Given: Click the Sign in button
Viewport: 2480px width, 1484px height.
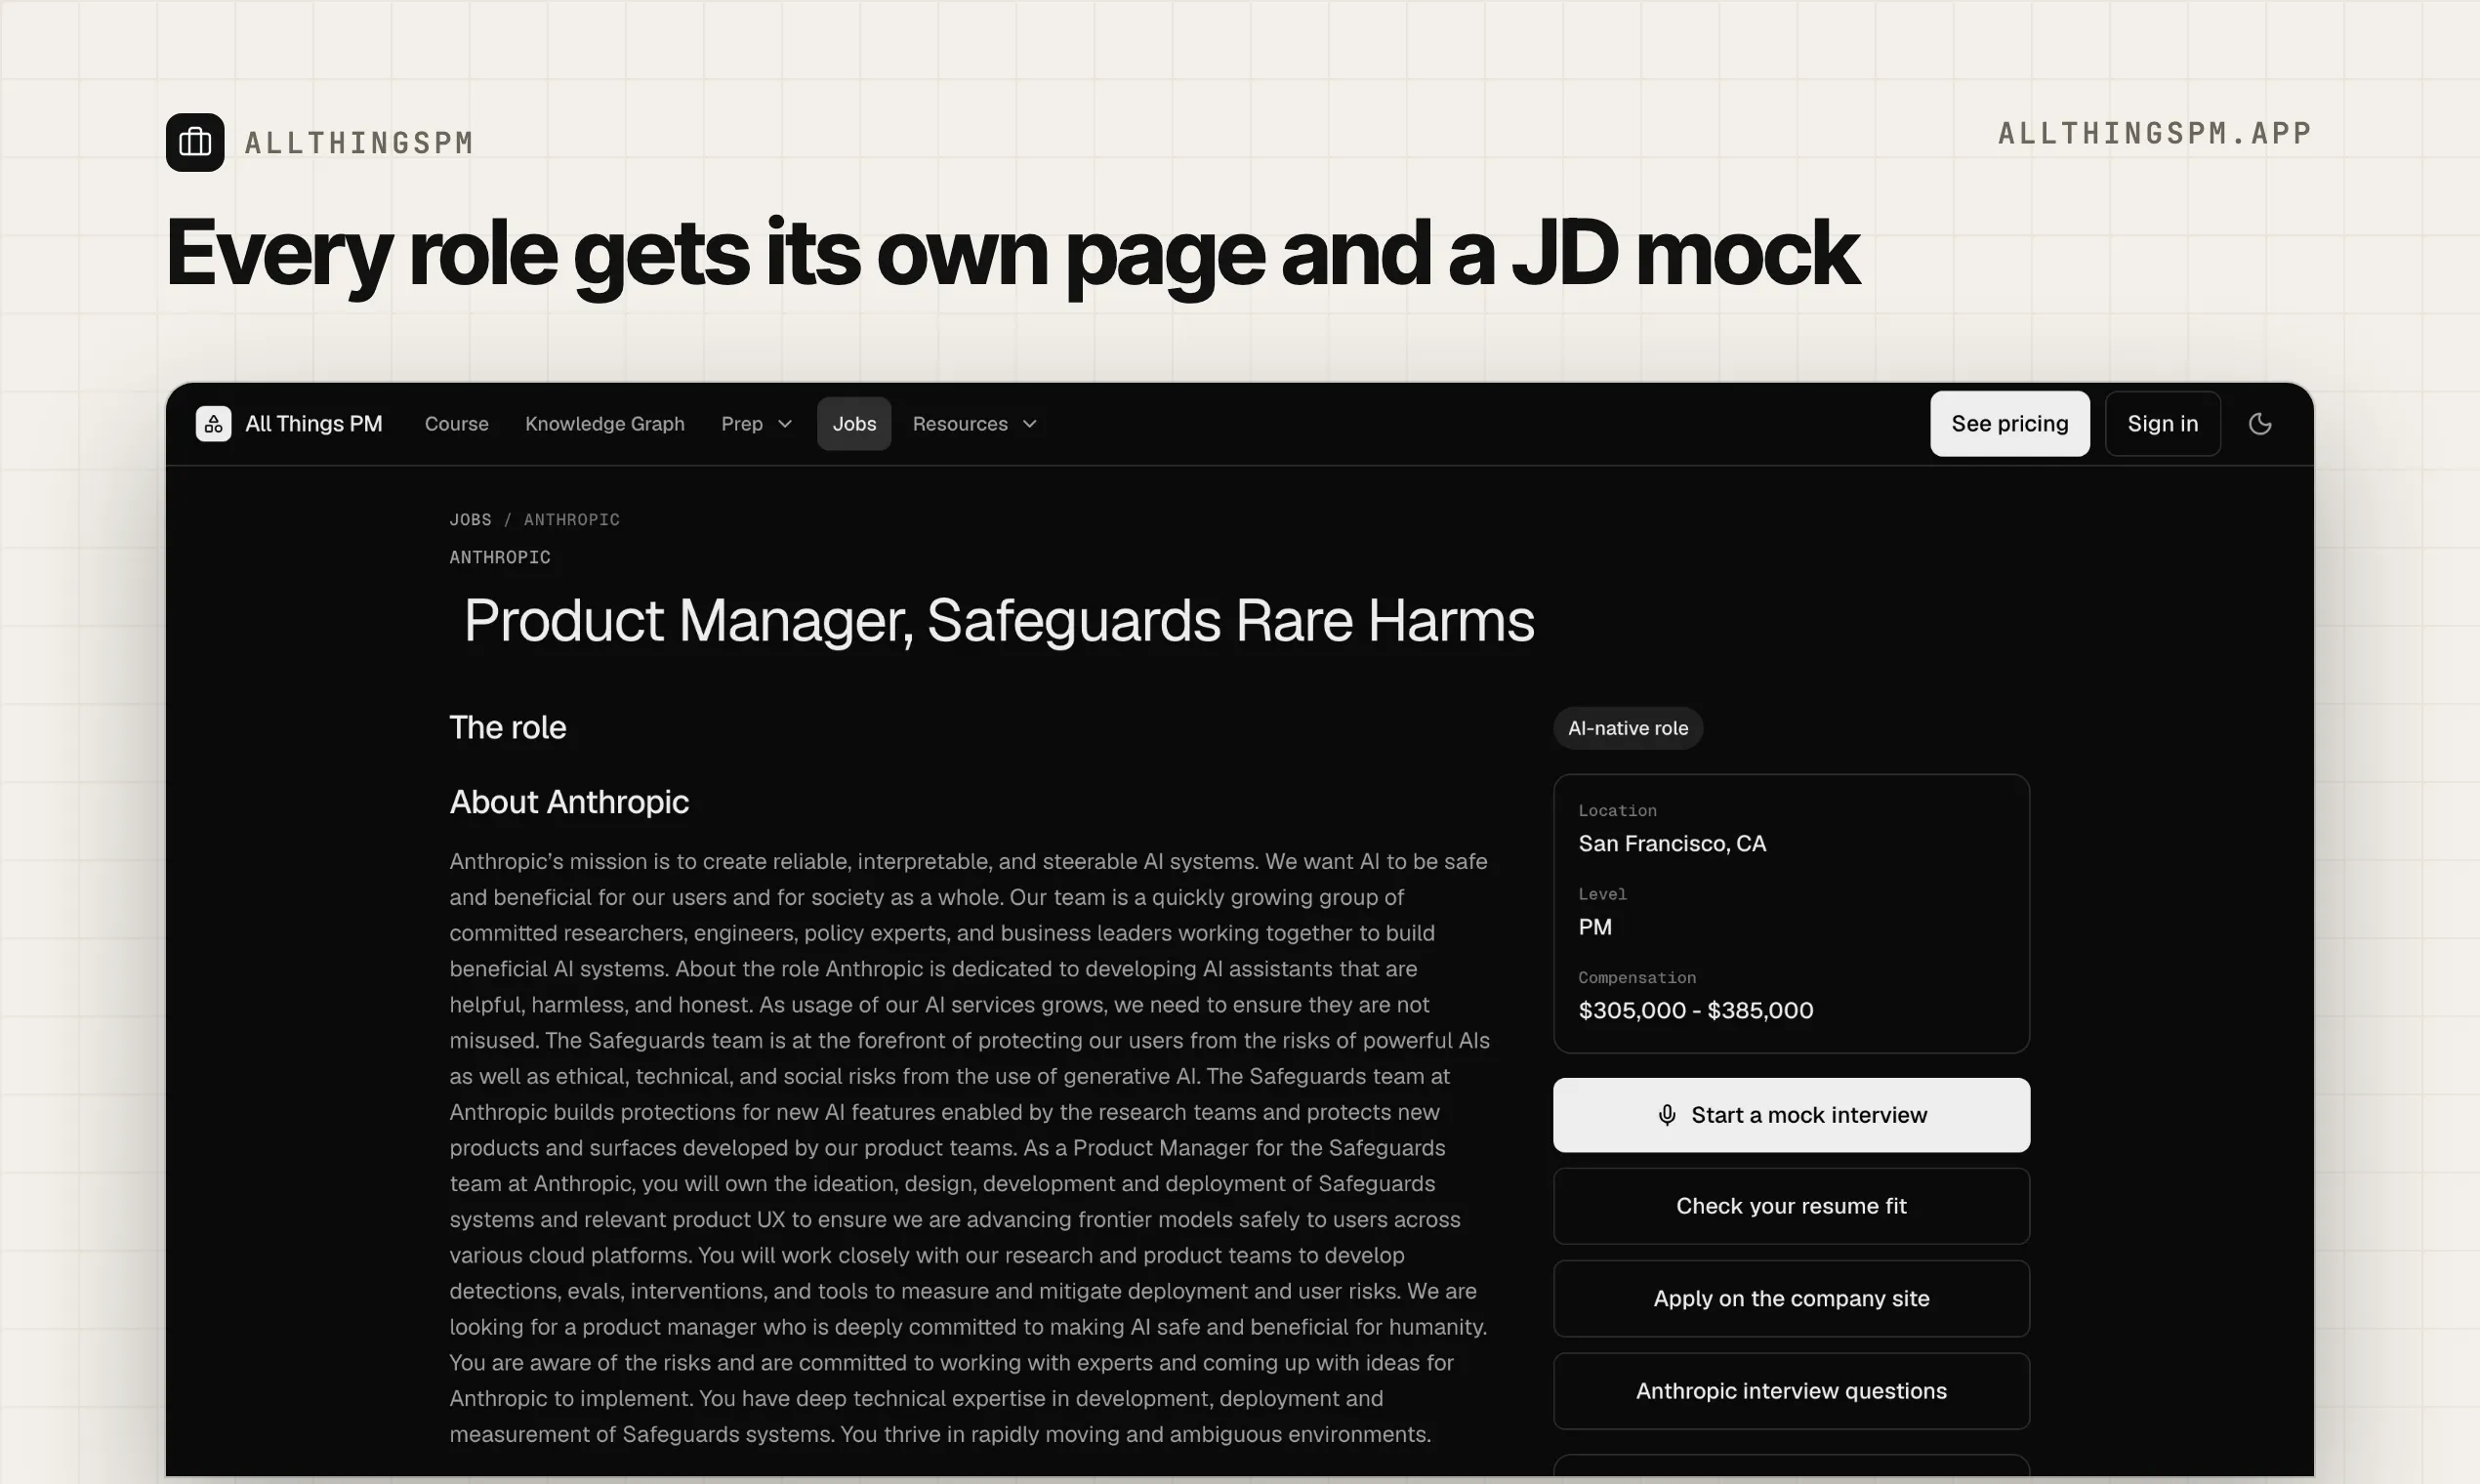Looking at the screenshot, I should tap(2163, 424).
